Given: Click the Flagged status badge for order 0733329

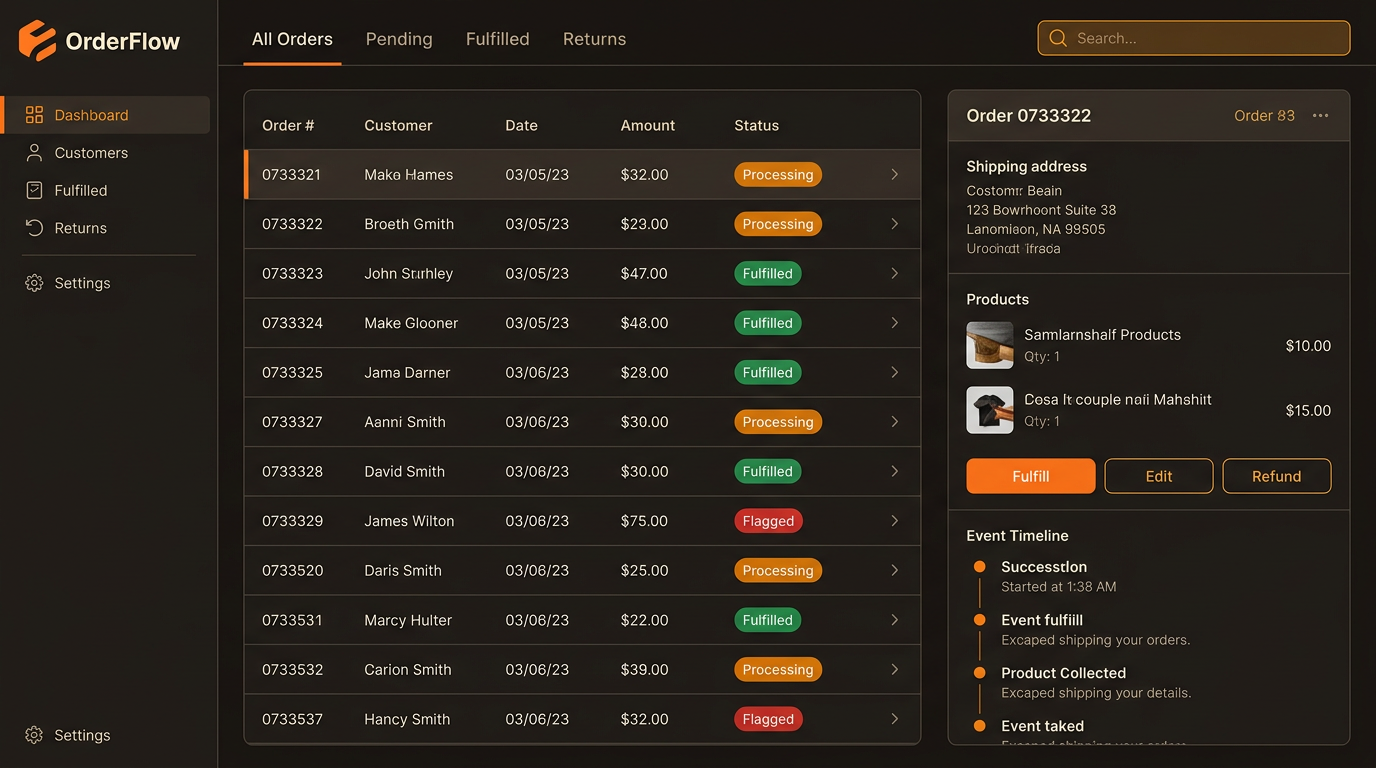Looking at the screenshot, I should 768,520.
